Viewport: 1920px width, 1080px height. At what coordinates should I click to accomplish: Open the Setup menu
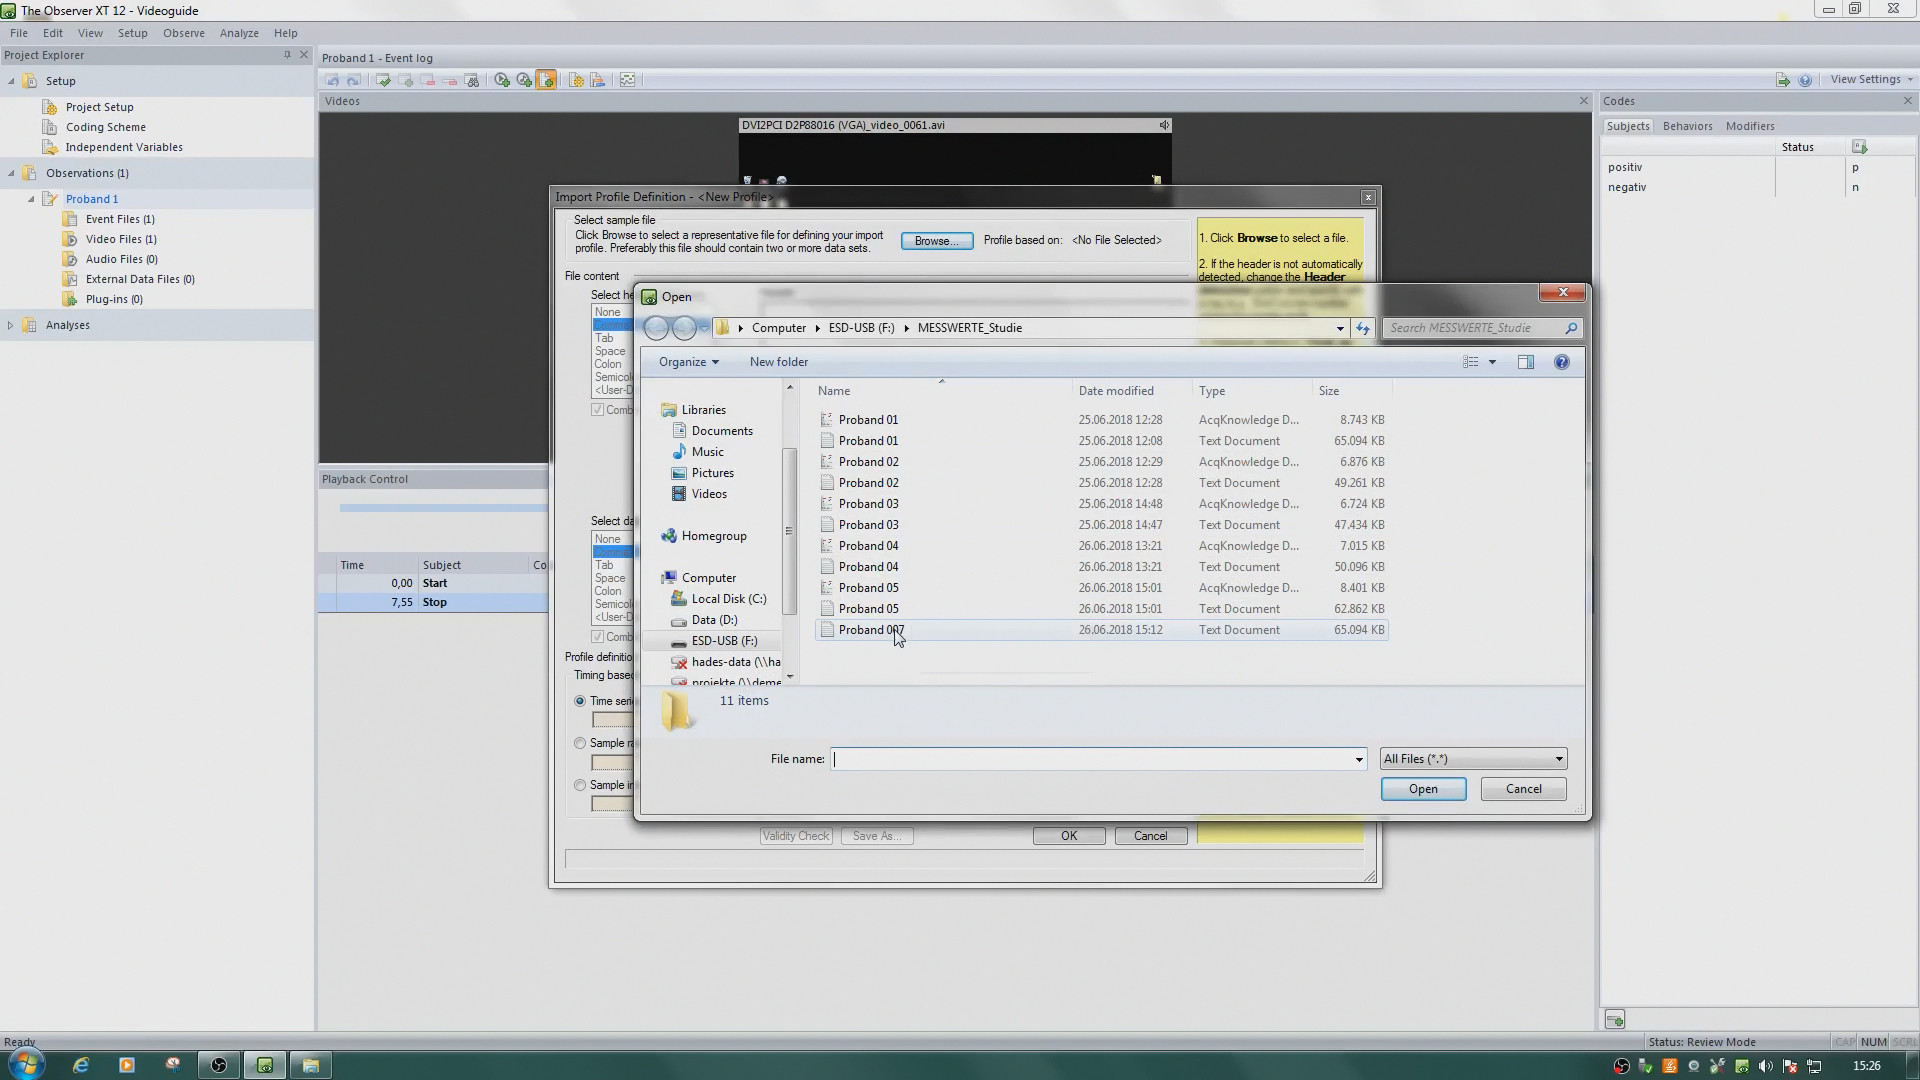pyautogui.click(x=132, y=33)
